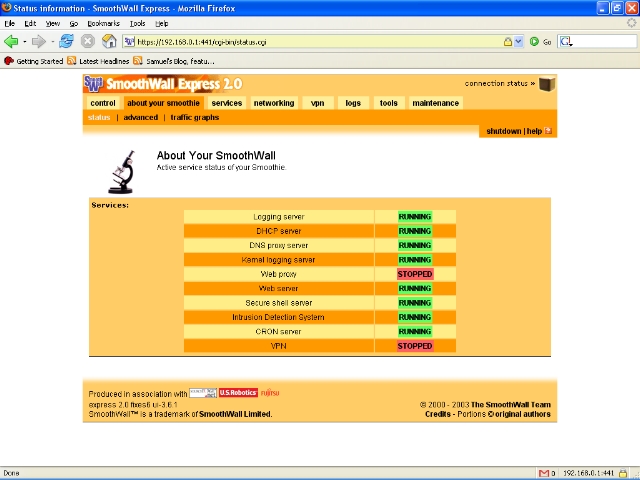Open the Credits link in footer

tap(438, 414)
